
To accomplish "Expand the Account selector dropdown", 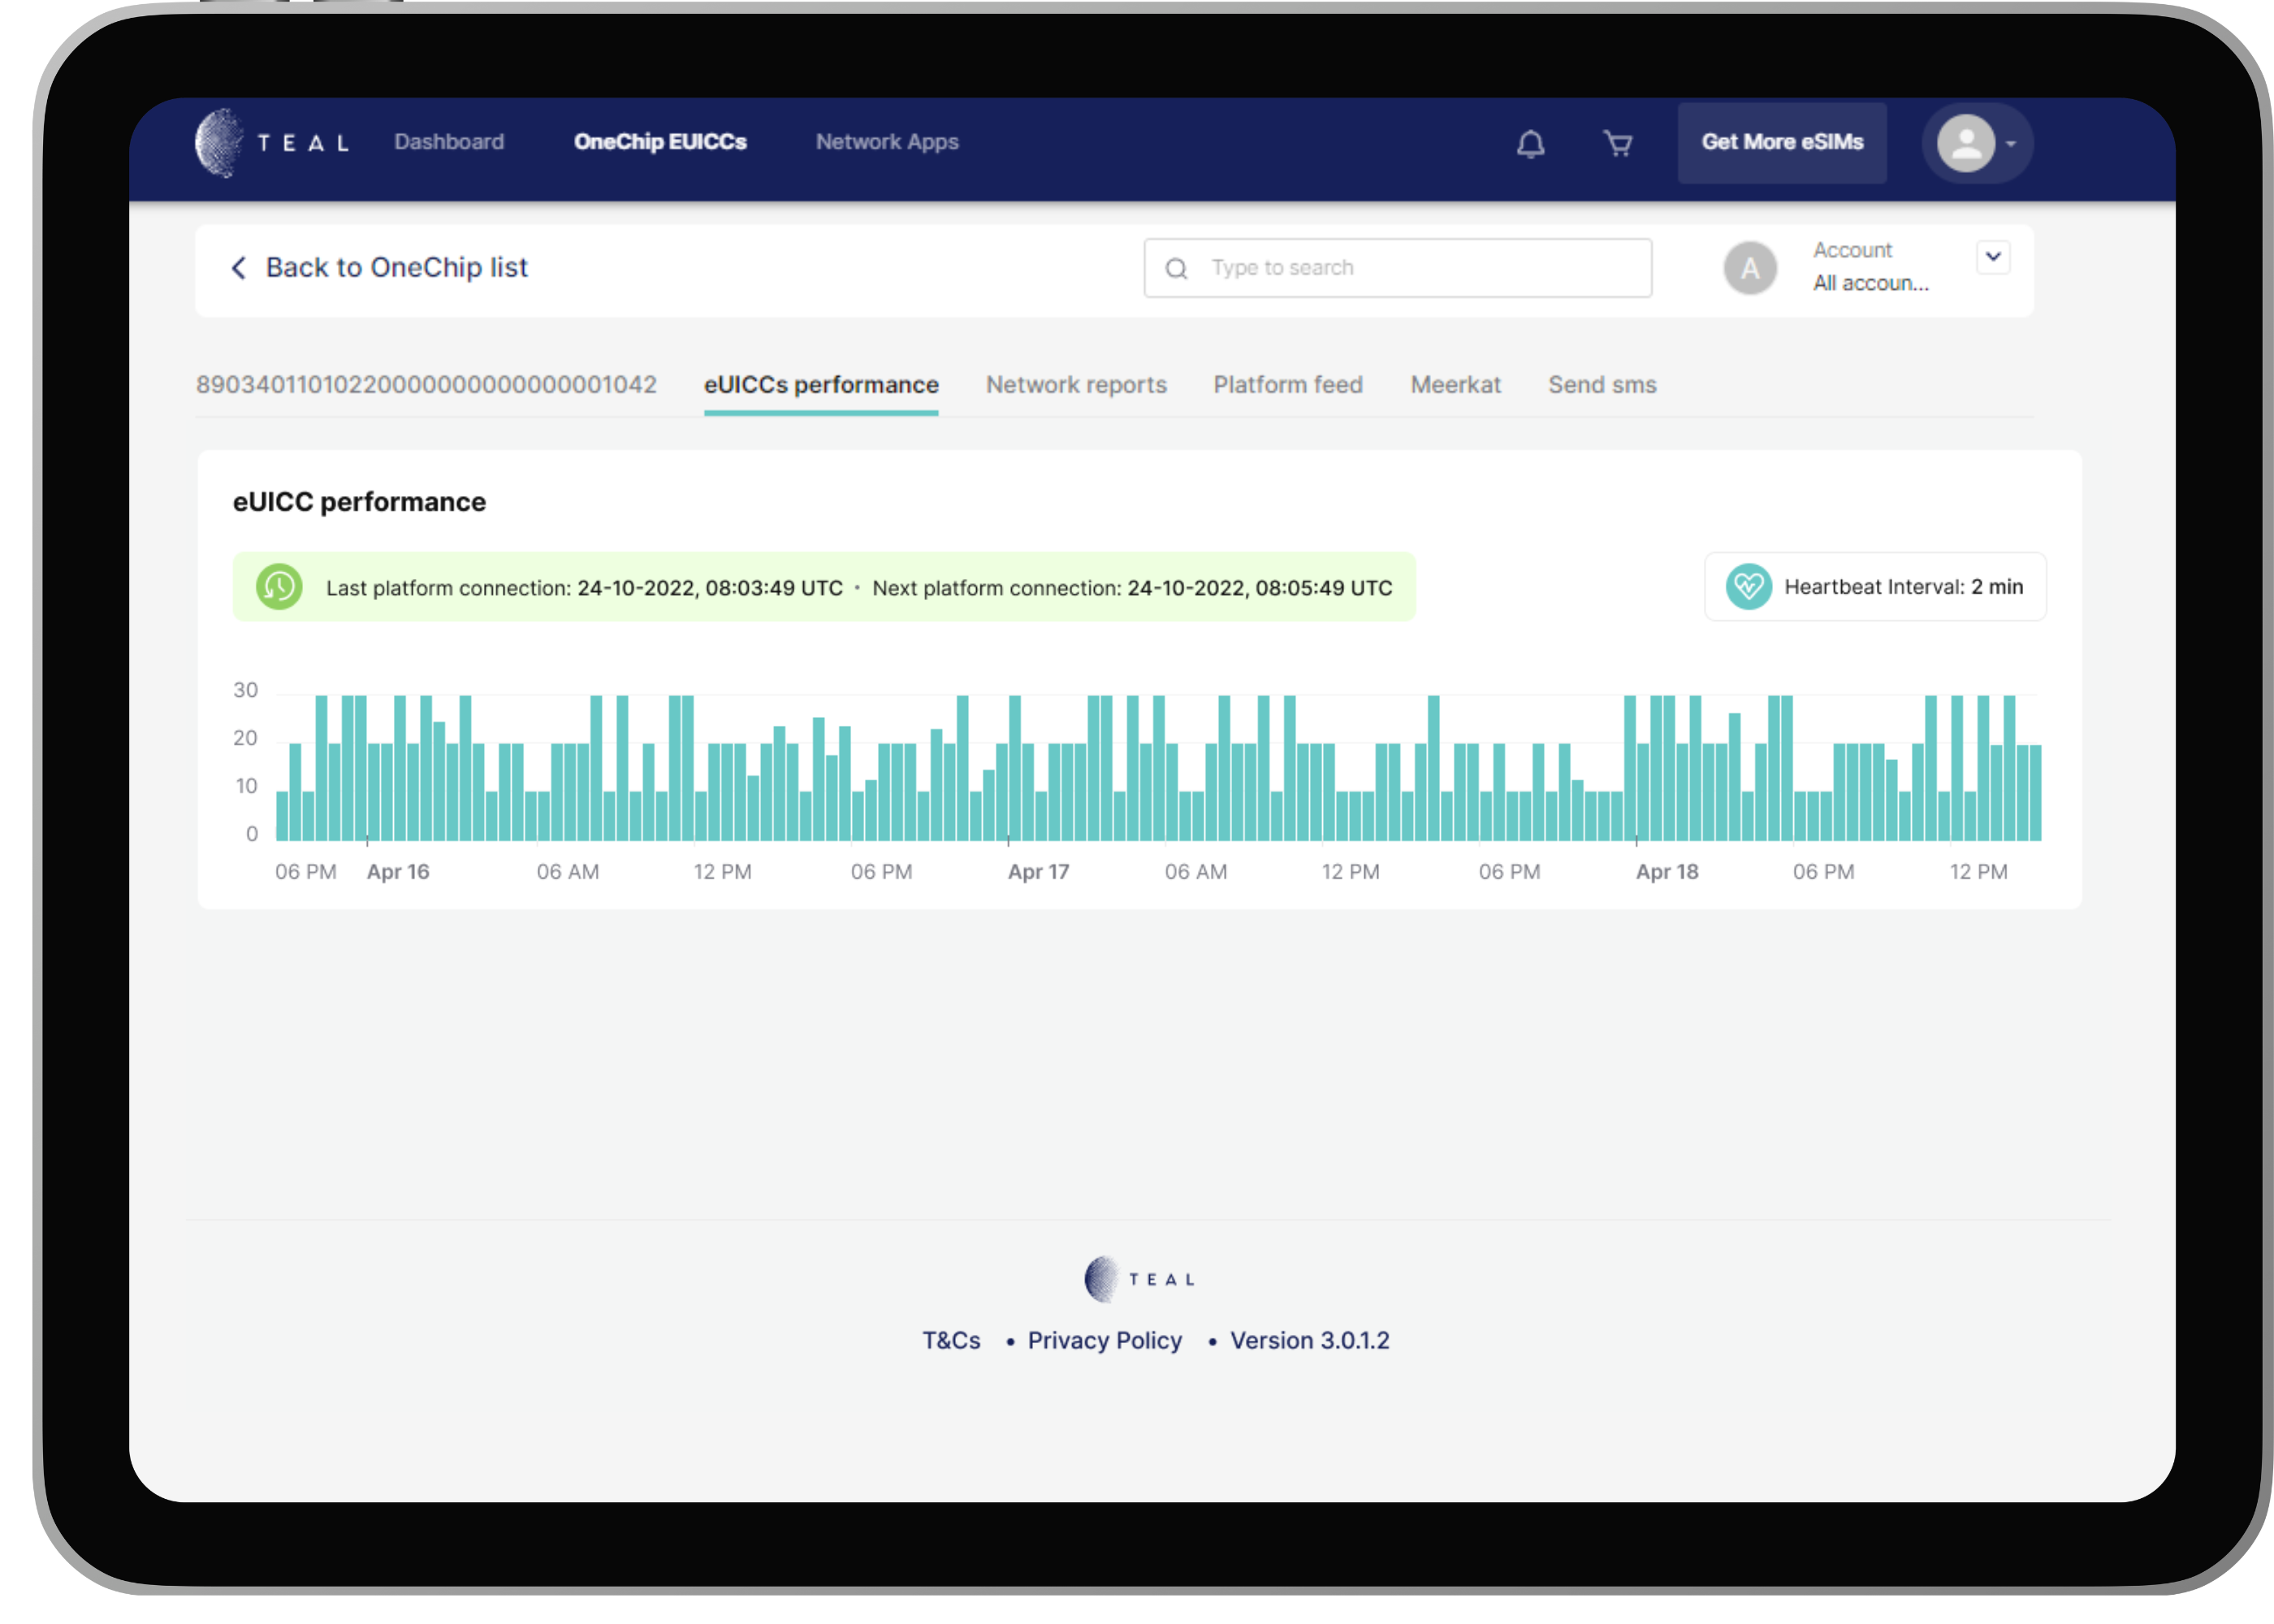I will [x=1992, y=257].
